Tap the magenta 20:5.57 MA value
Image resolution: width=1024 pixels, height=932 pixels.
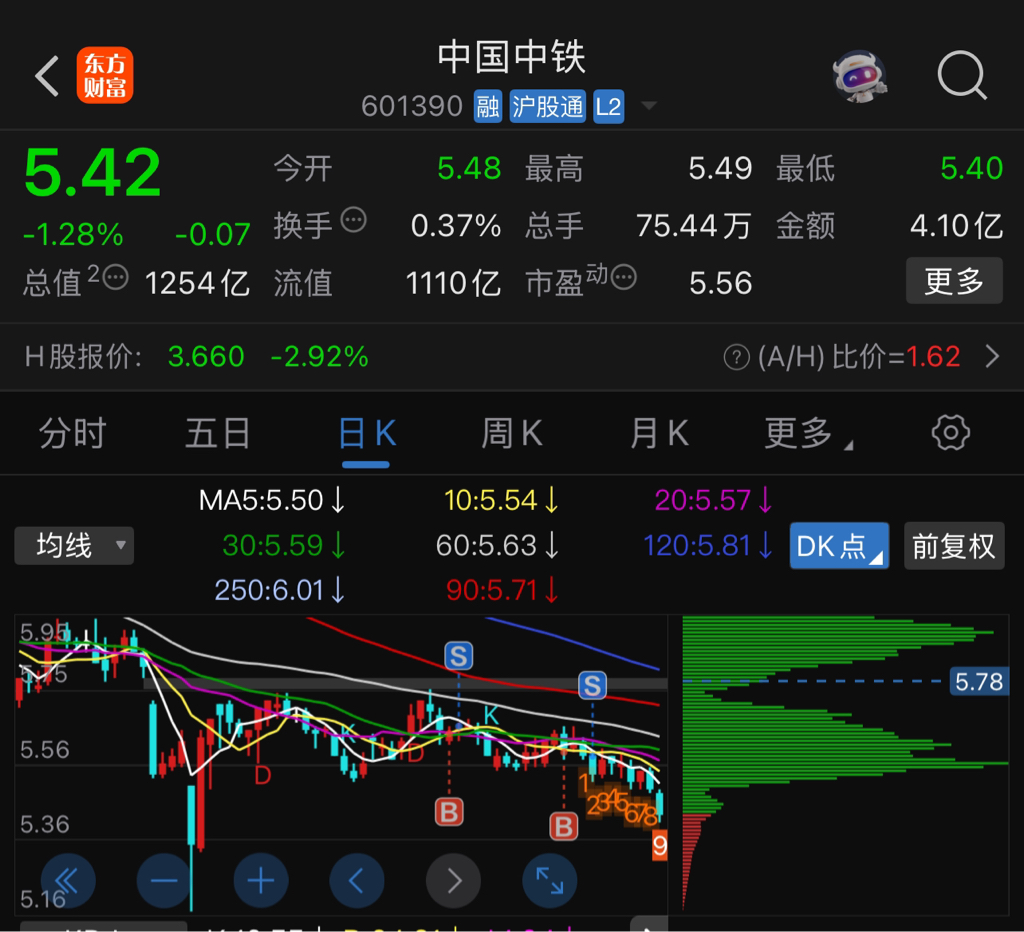714,501
